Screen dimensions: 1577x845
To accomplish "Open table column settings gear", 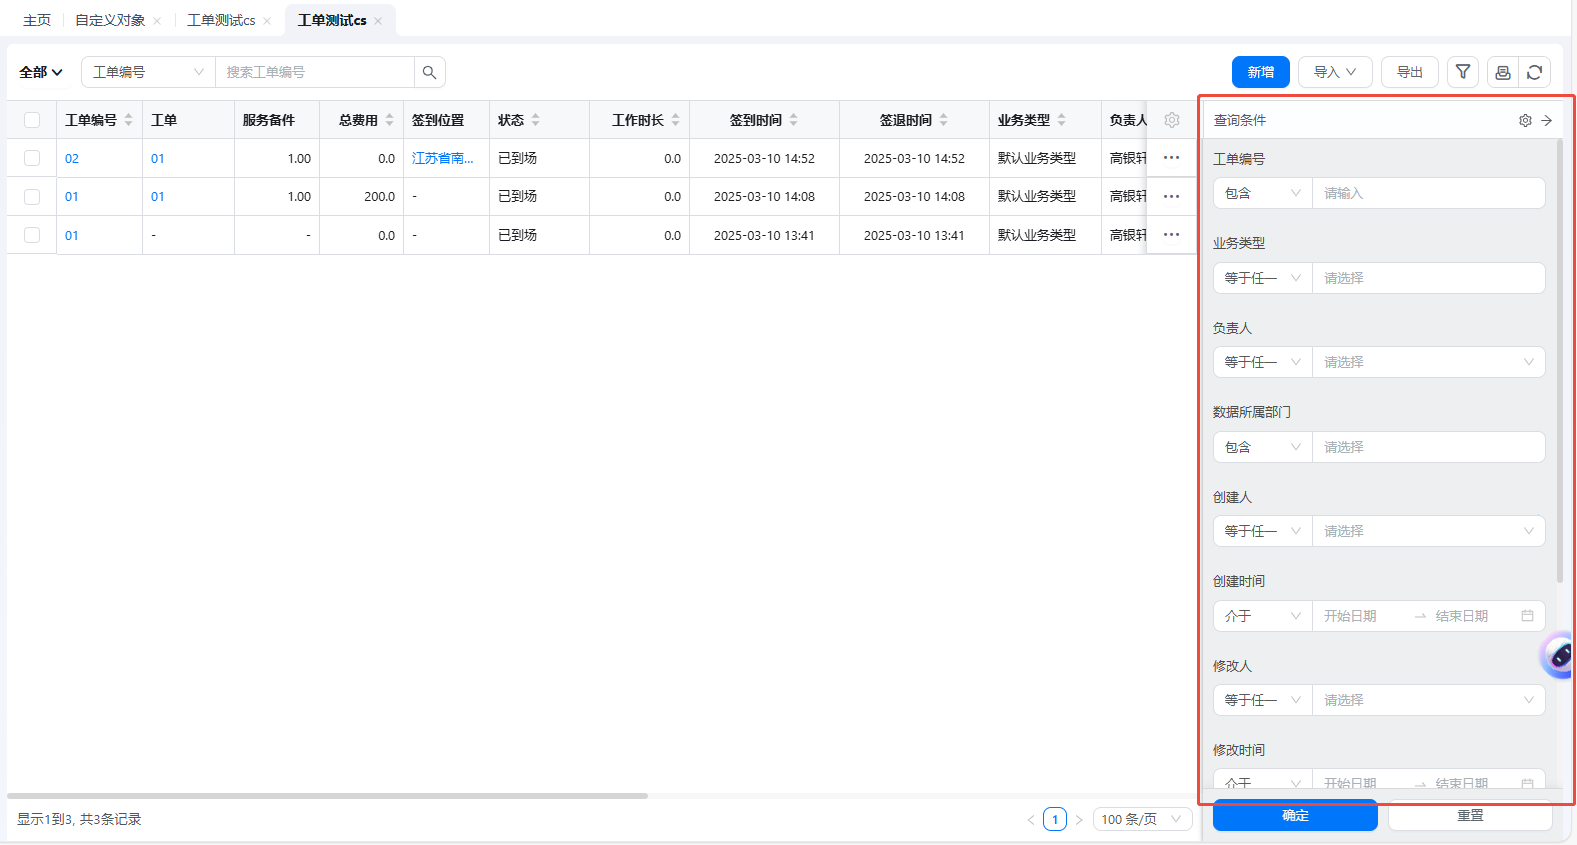I will (x=1172, y=120).
